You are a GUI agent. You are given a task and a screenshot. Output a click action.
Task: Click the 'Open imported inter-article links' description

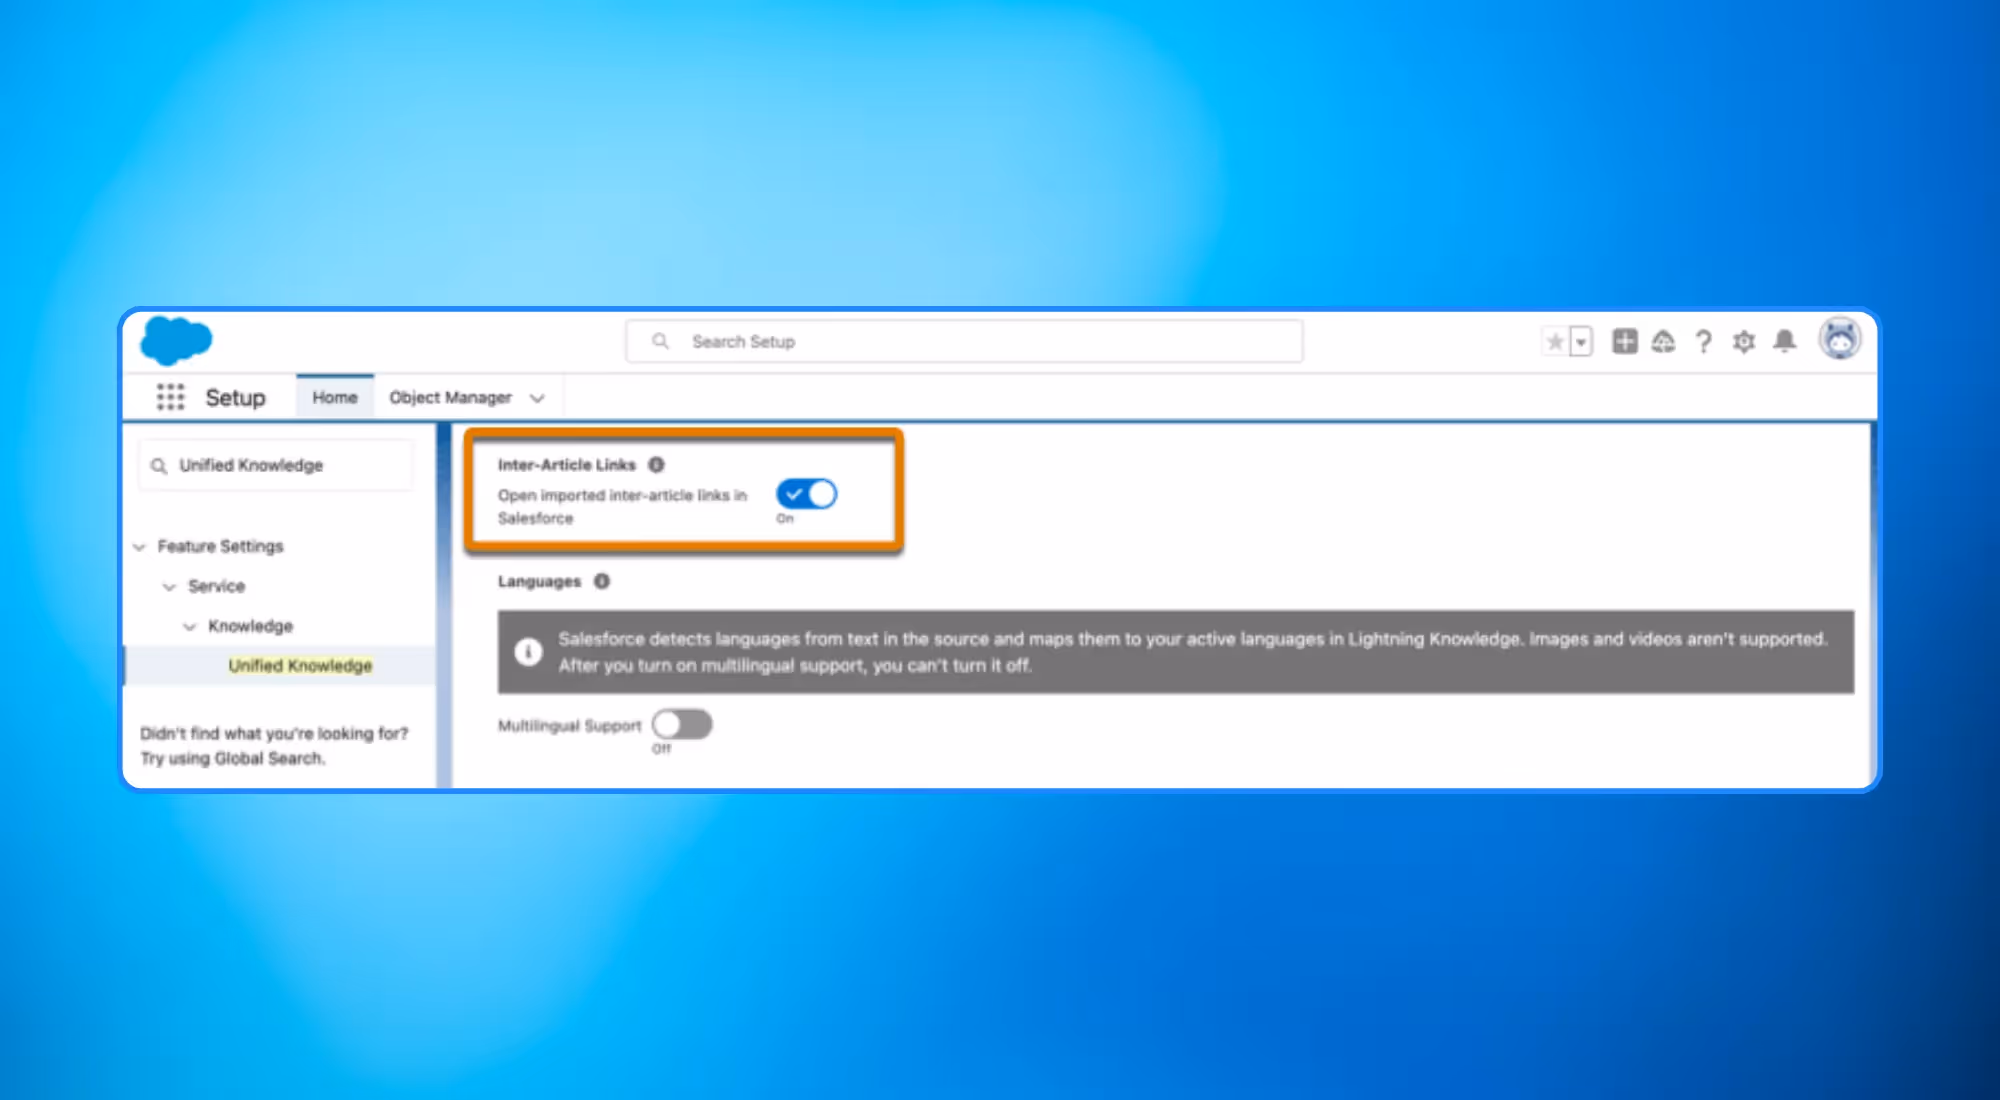point(622,507)
